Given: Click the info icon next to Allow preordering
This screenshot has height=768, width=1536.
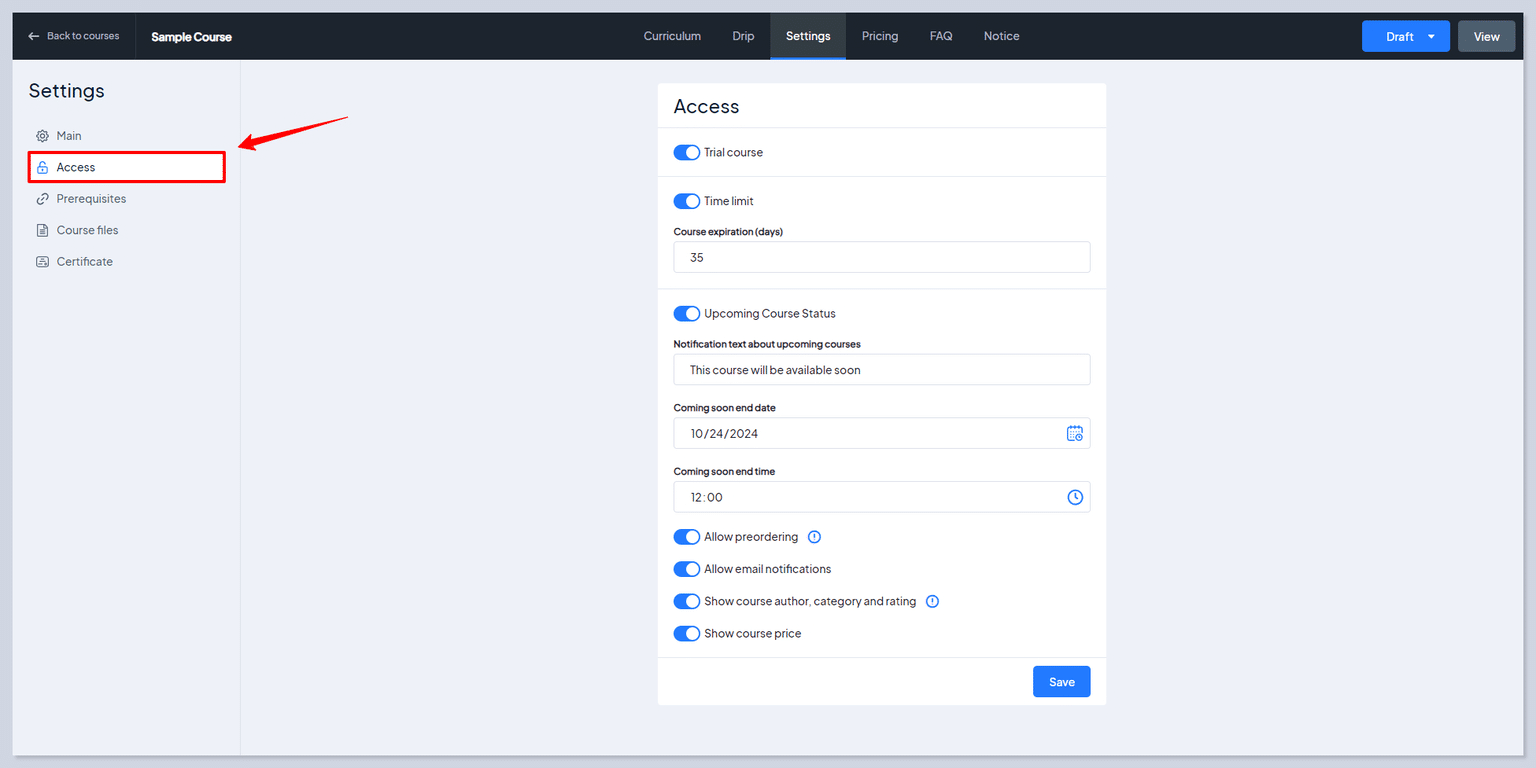Looking at the screenshot, I should (x=814, y=536).
